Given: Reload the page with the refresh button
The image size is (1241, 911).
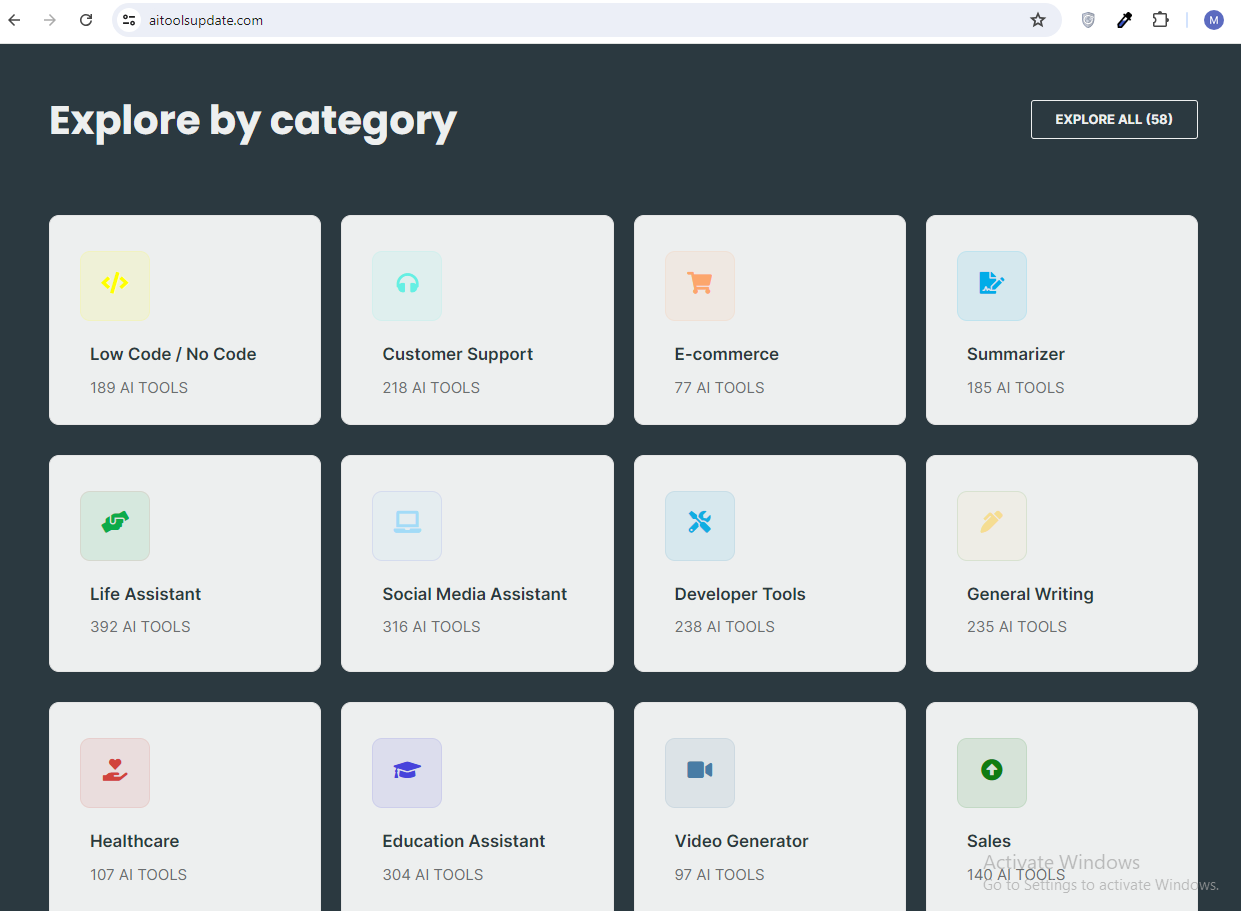Looking at the screenshot, I should tap(86, 20).
